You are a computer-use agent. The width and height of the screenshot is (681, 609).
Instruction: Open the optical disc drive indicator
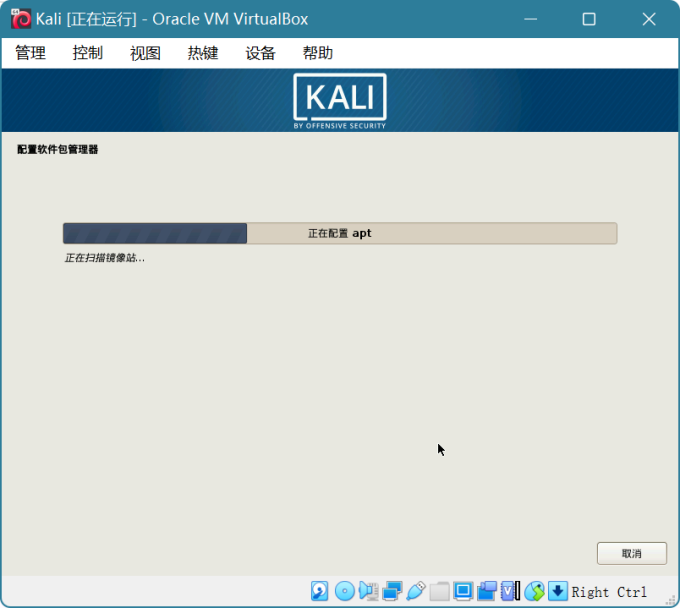pyautogui.click(x=344, y=591)
